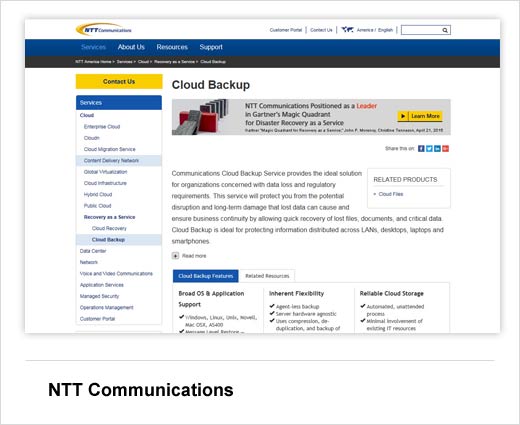
Task: Click the NTT Communications logo
Action: (x=104, y=29)
